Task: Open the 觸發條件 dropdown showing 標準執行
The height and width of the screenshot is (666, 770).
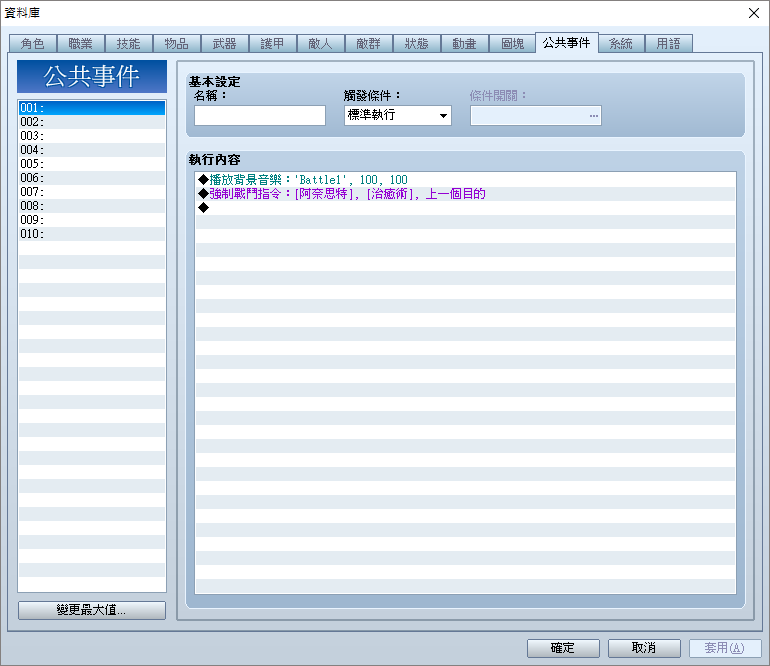Action: click(398, 115)
